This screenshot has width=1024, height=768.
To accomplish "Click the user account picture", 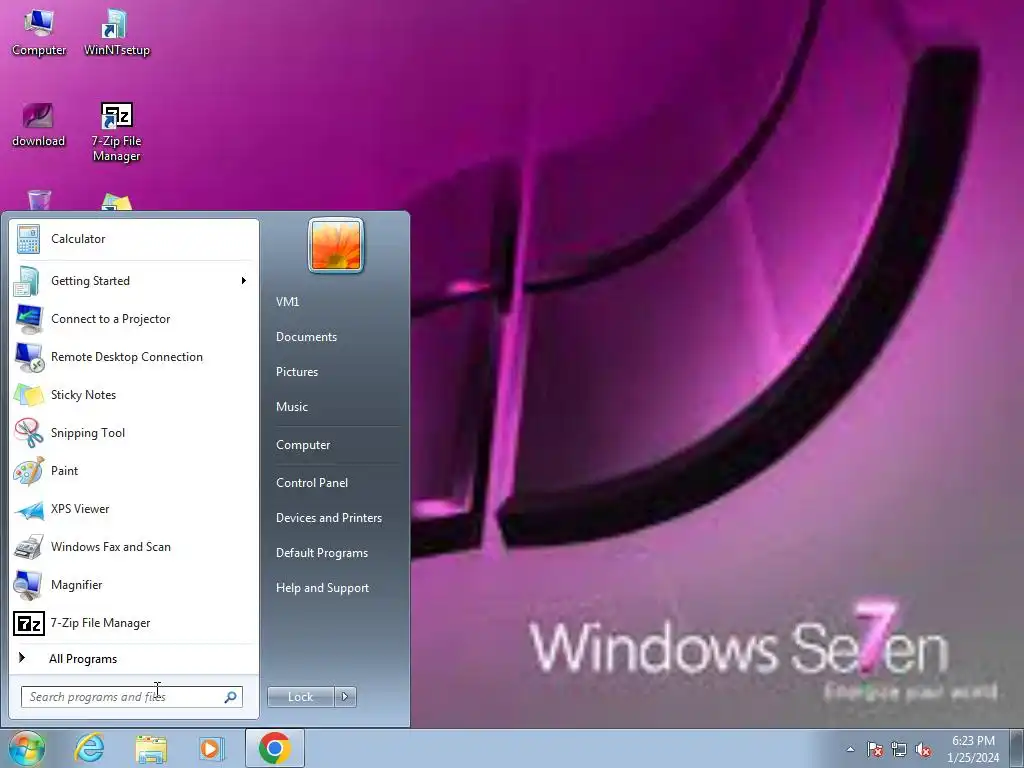I will (x=336, y=246).
